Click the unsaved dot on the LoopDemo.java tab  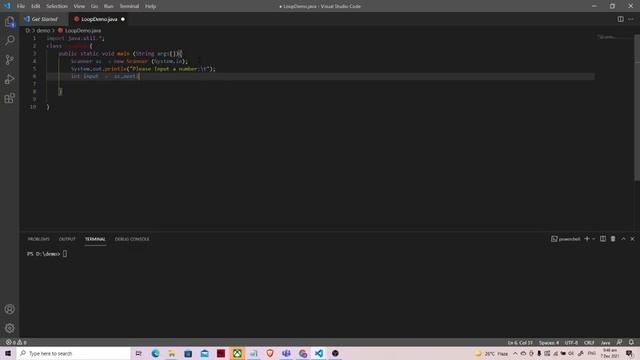[123, 19]
